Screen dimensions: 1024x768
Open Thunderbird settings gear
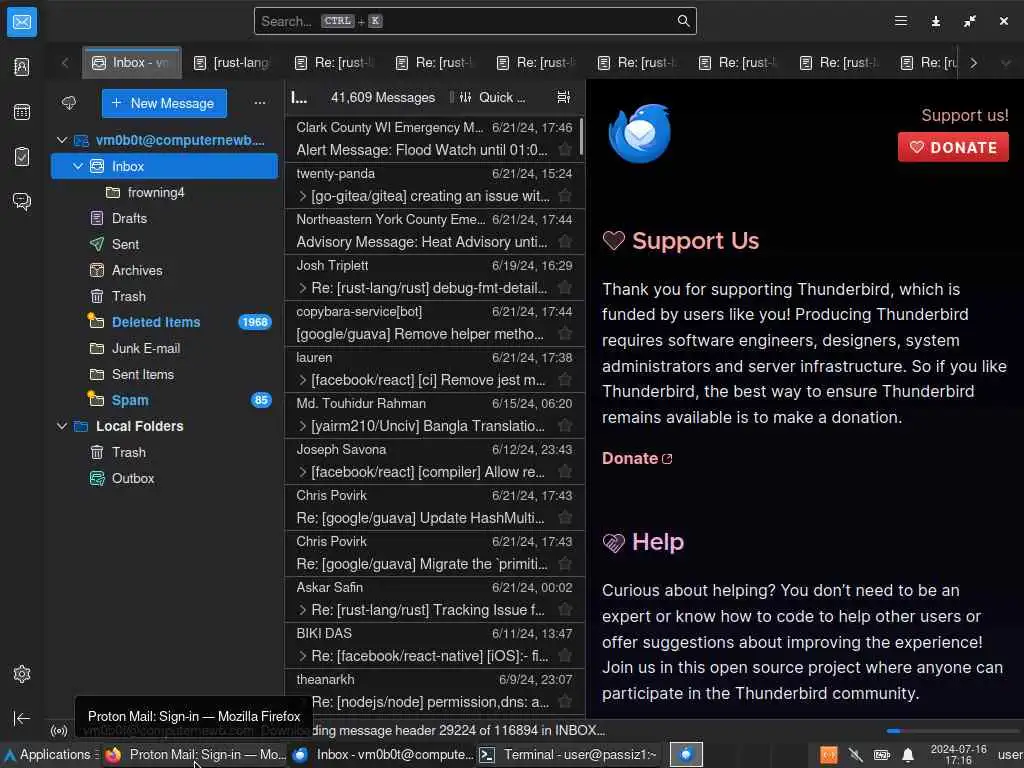[22, 674]
